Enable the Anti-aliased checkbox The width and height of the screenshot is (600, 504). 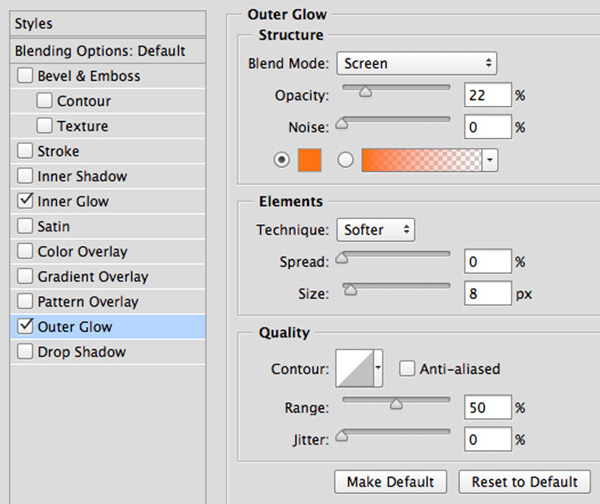(407, 369)
